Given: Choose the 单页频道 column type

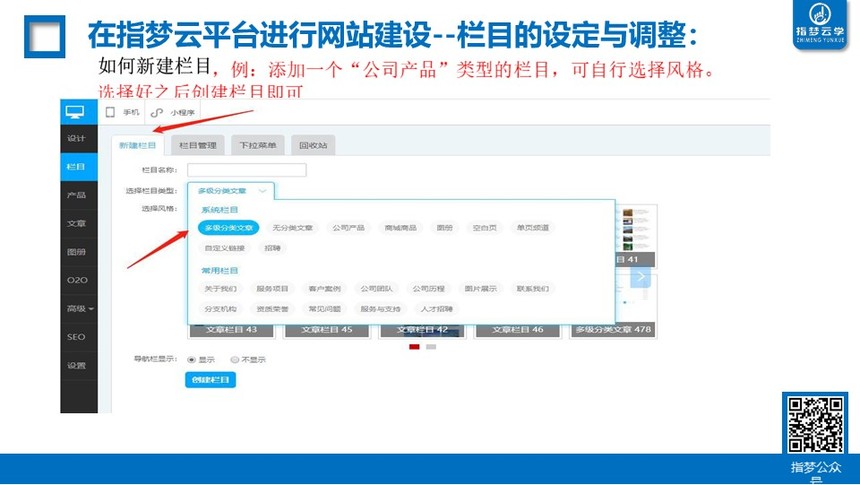Looking at the screenshot, I should coord(533,228).
